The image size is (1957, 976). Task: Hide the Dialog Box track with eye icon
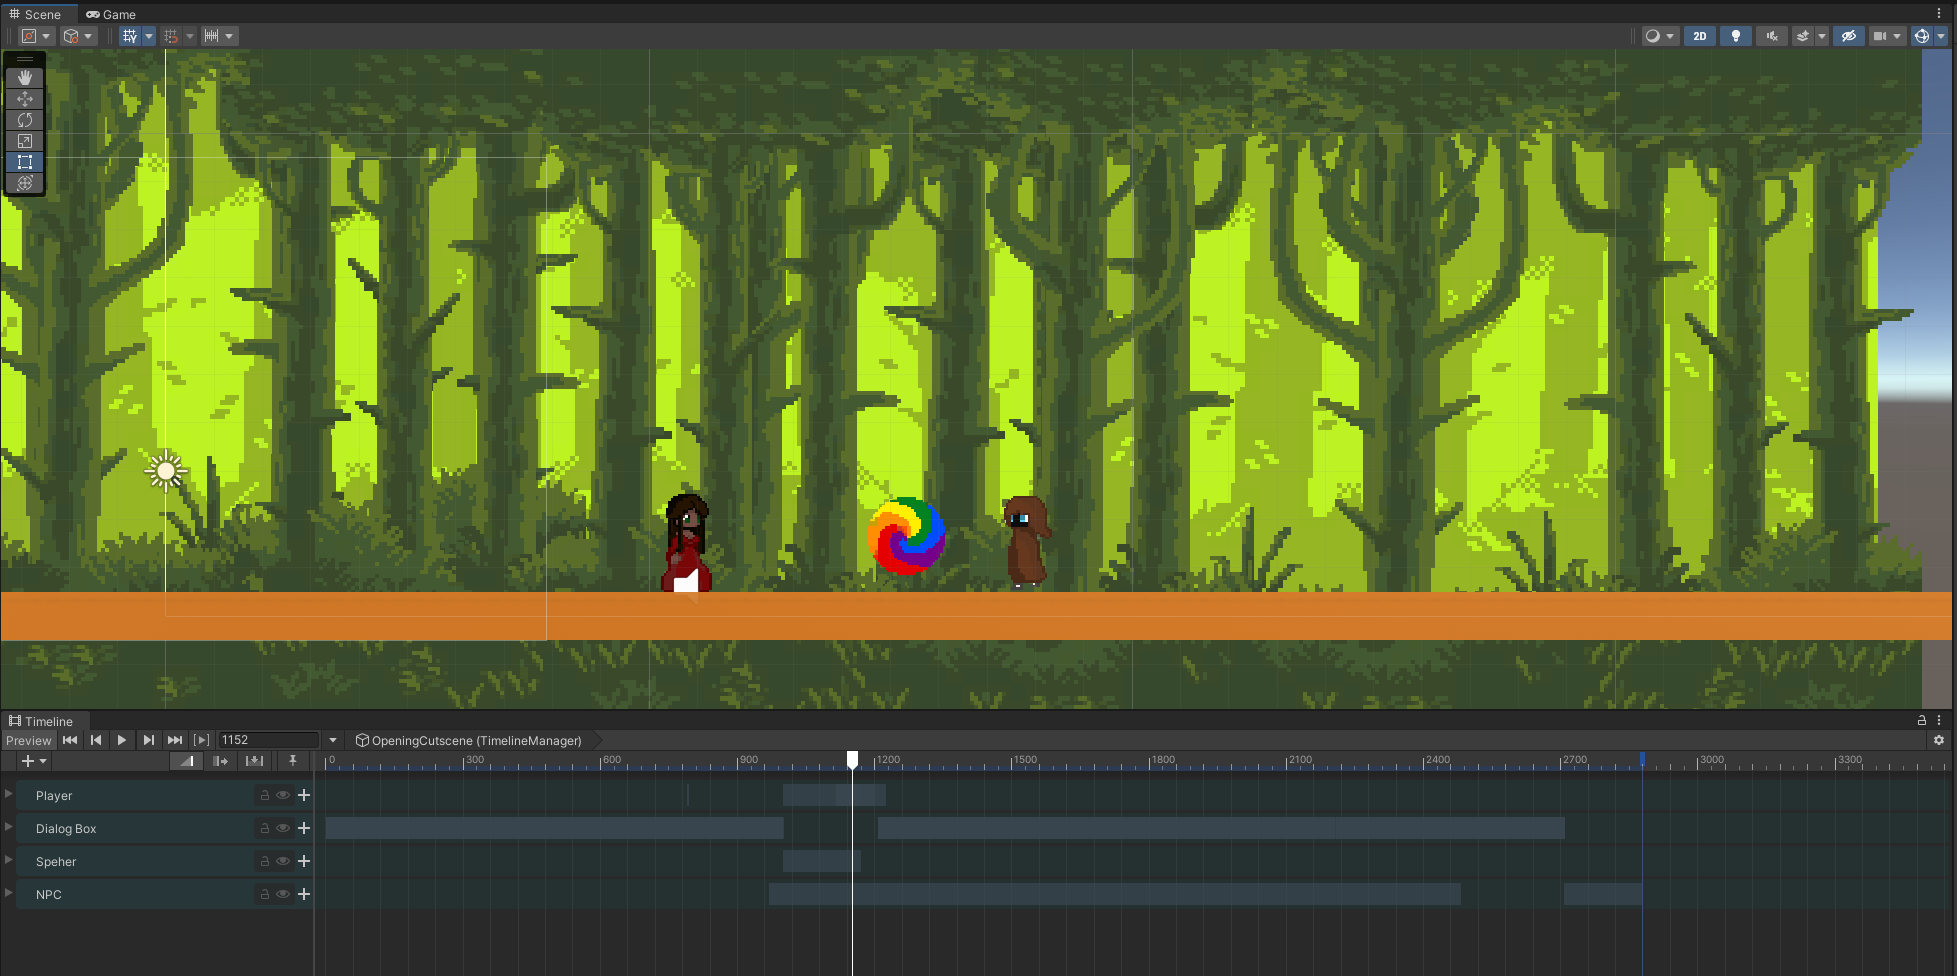coord(283,828)
